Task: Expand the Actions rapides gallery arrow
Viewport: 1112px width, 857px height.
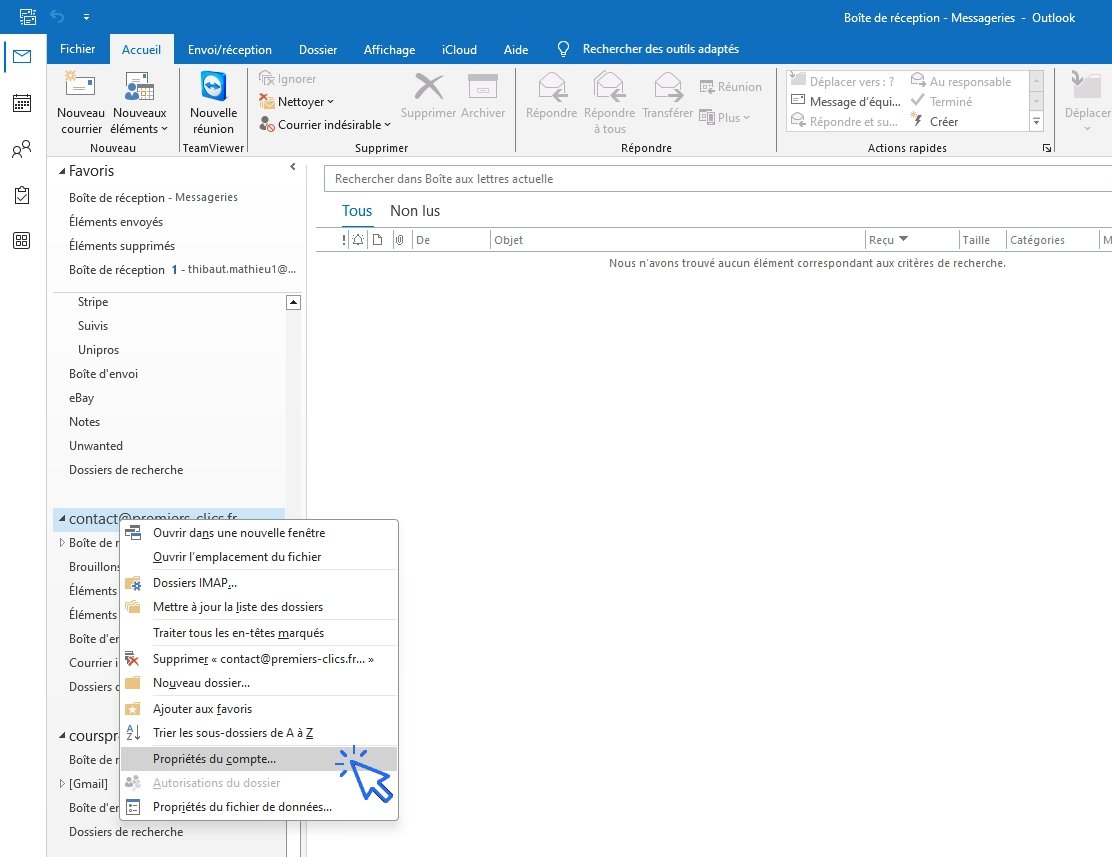Action: coord(1036,122)
